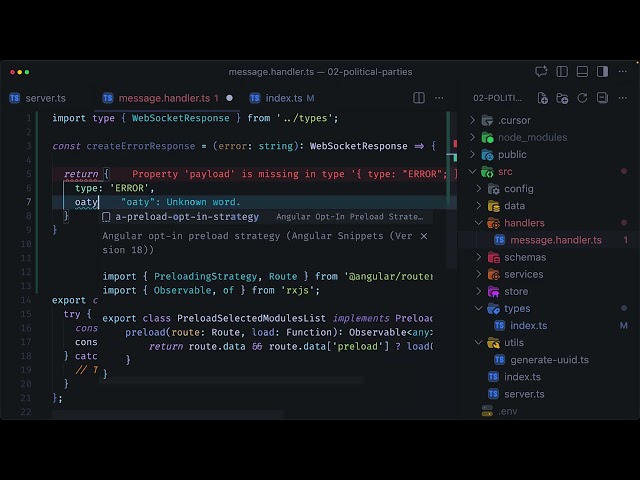This screenshot has height=480, width=640.
Task: Expand the .cursor folder
Action: pos(472,120)
